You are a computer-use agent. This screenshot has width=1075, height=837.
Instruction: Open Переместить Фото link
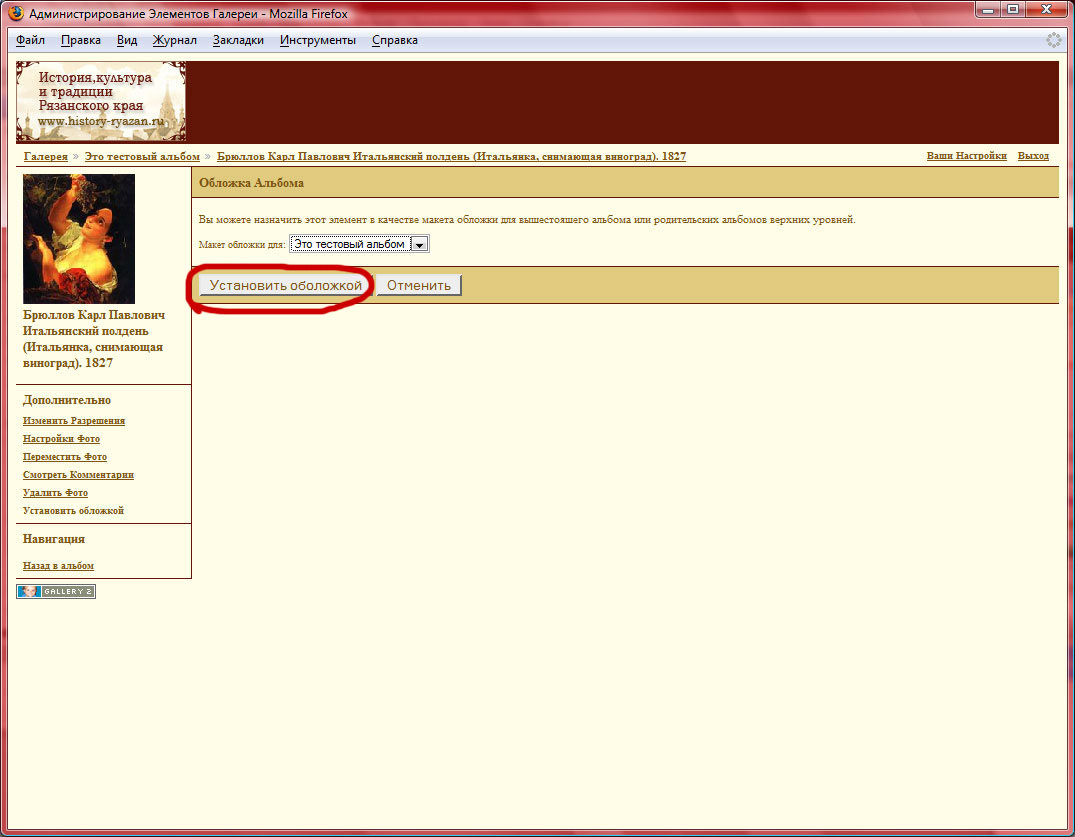coord(65,457)
